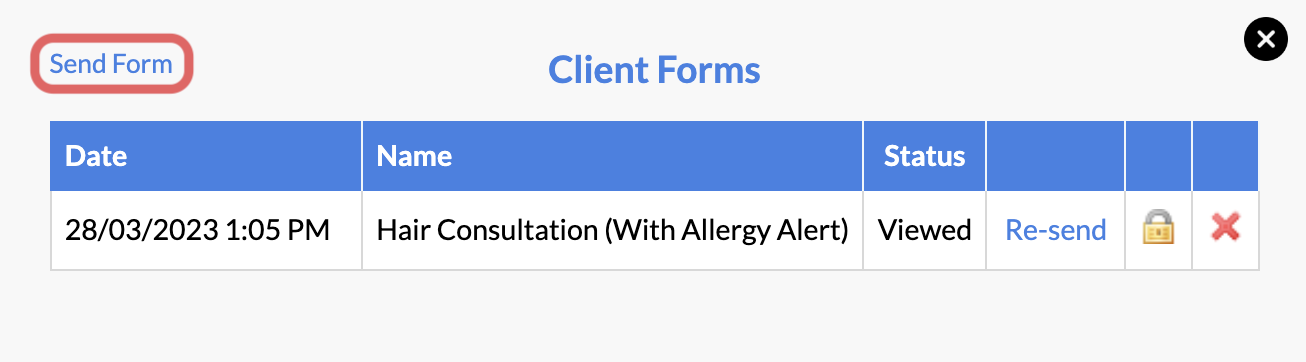Send a new form to the client
The height and width of the screenshot is (362, 1306).
click(x=111, y=65)
